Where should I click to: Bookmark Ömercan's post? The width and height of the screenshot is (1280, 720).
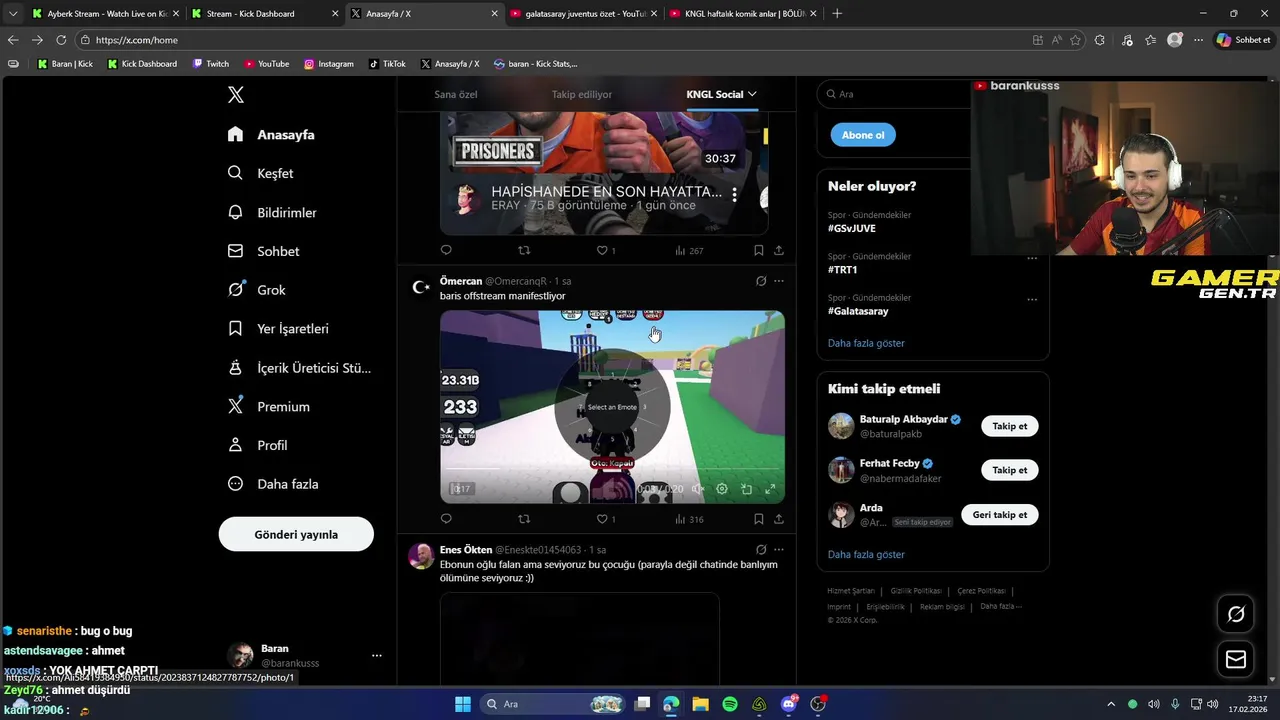coord(759,519)
